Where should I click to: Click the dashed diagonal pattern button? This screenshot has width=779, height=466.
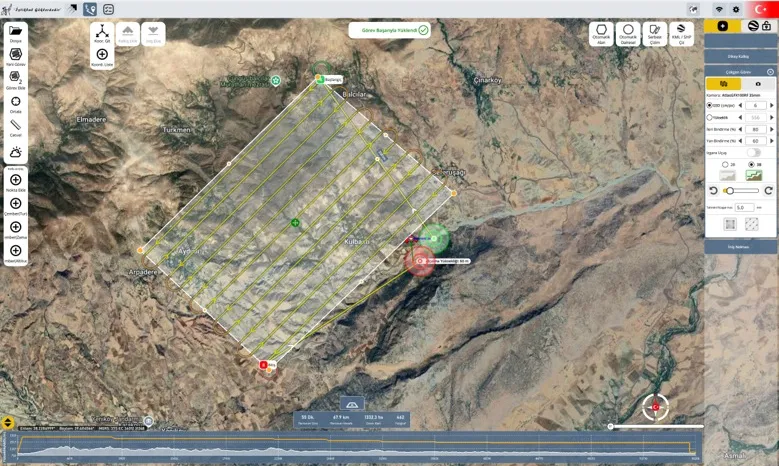pos(752,225)
